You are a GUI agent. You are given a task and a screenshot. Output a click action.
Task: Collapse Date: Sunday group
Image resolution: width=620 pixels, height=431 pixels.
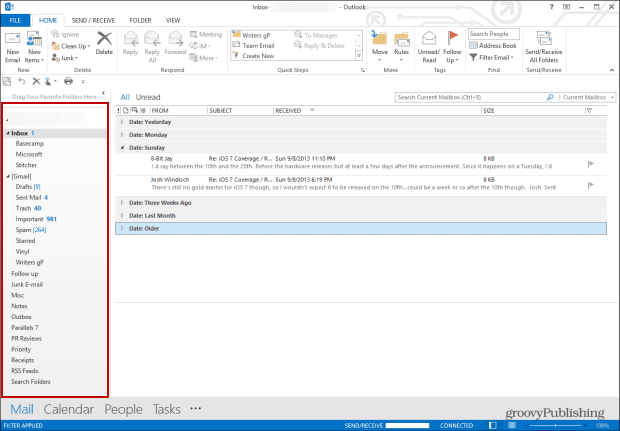(122, 147)
